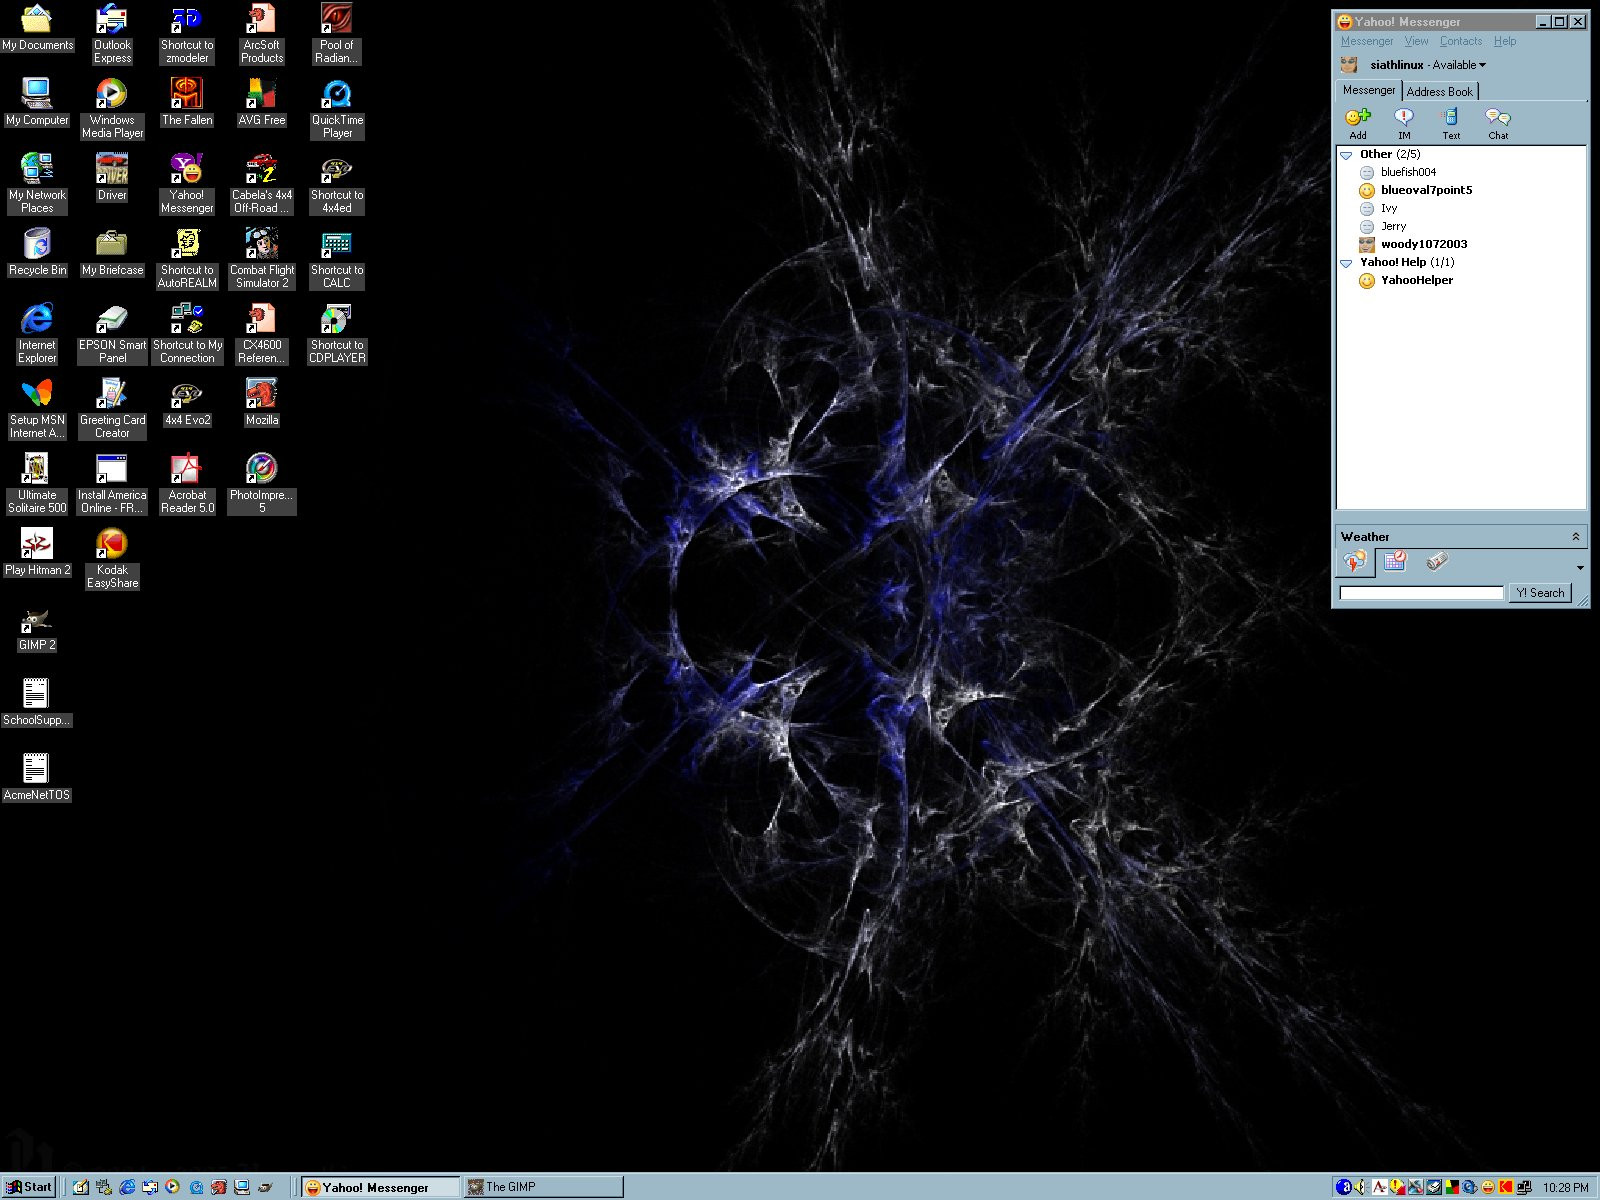This screenshot has width=1600, height=1200.
Task: Switch to the Messenger tab
Action: pyautogui.click(x=1369, y=90)
